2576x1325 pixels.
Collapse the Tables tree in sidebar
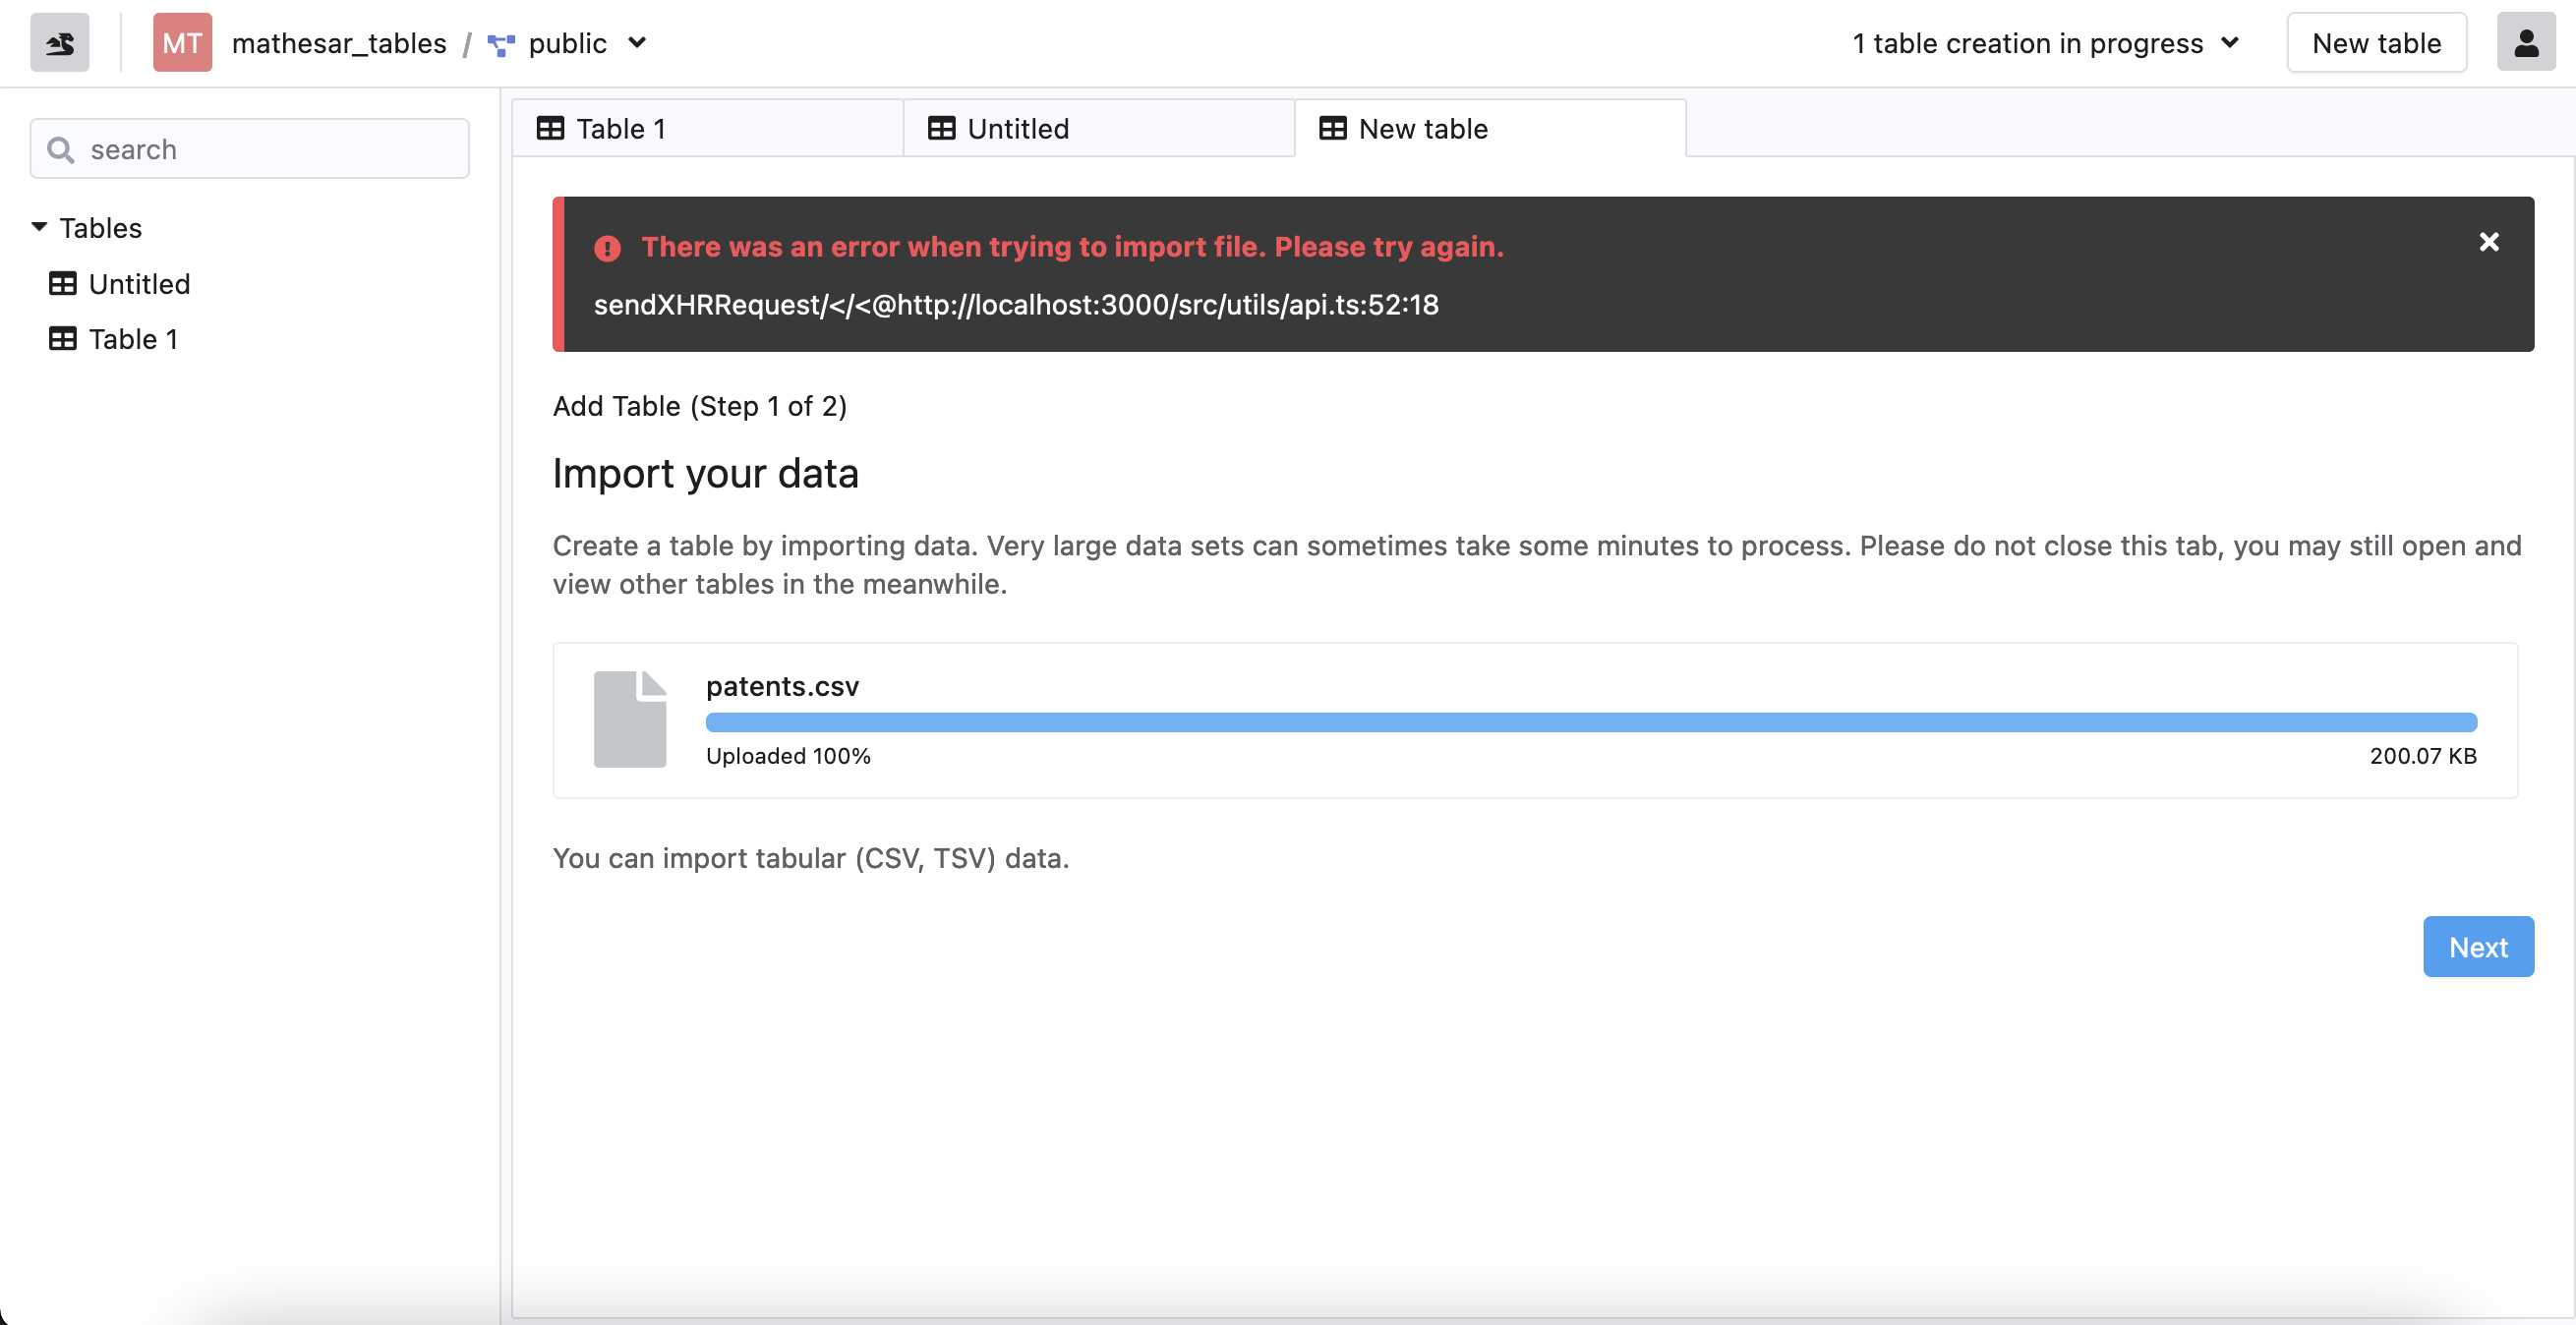pyautogui.click(x=39, y=226)
